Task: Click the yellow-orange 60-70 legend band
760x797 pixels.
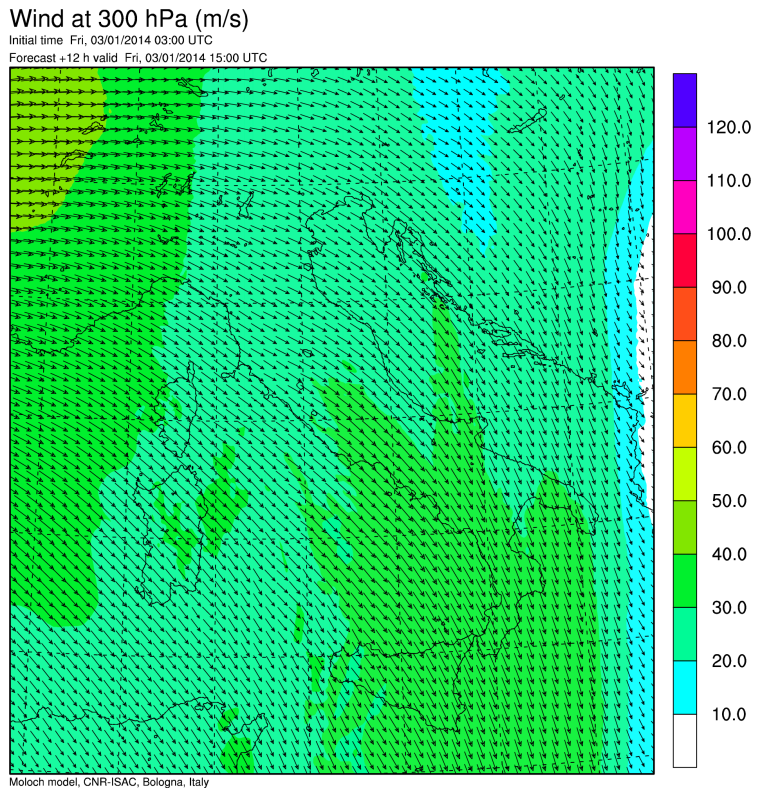Action: (685, 420)
